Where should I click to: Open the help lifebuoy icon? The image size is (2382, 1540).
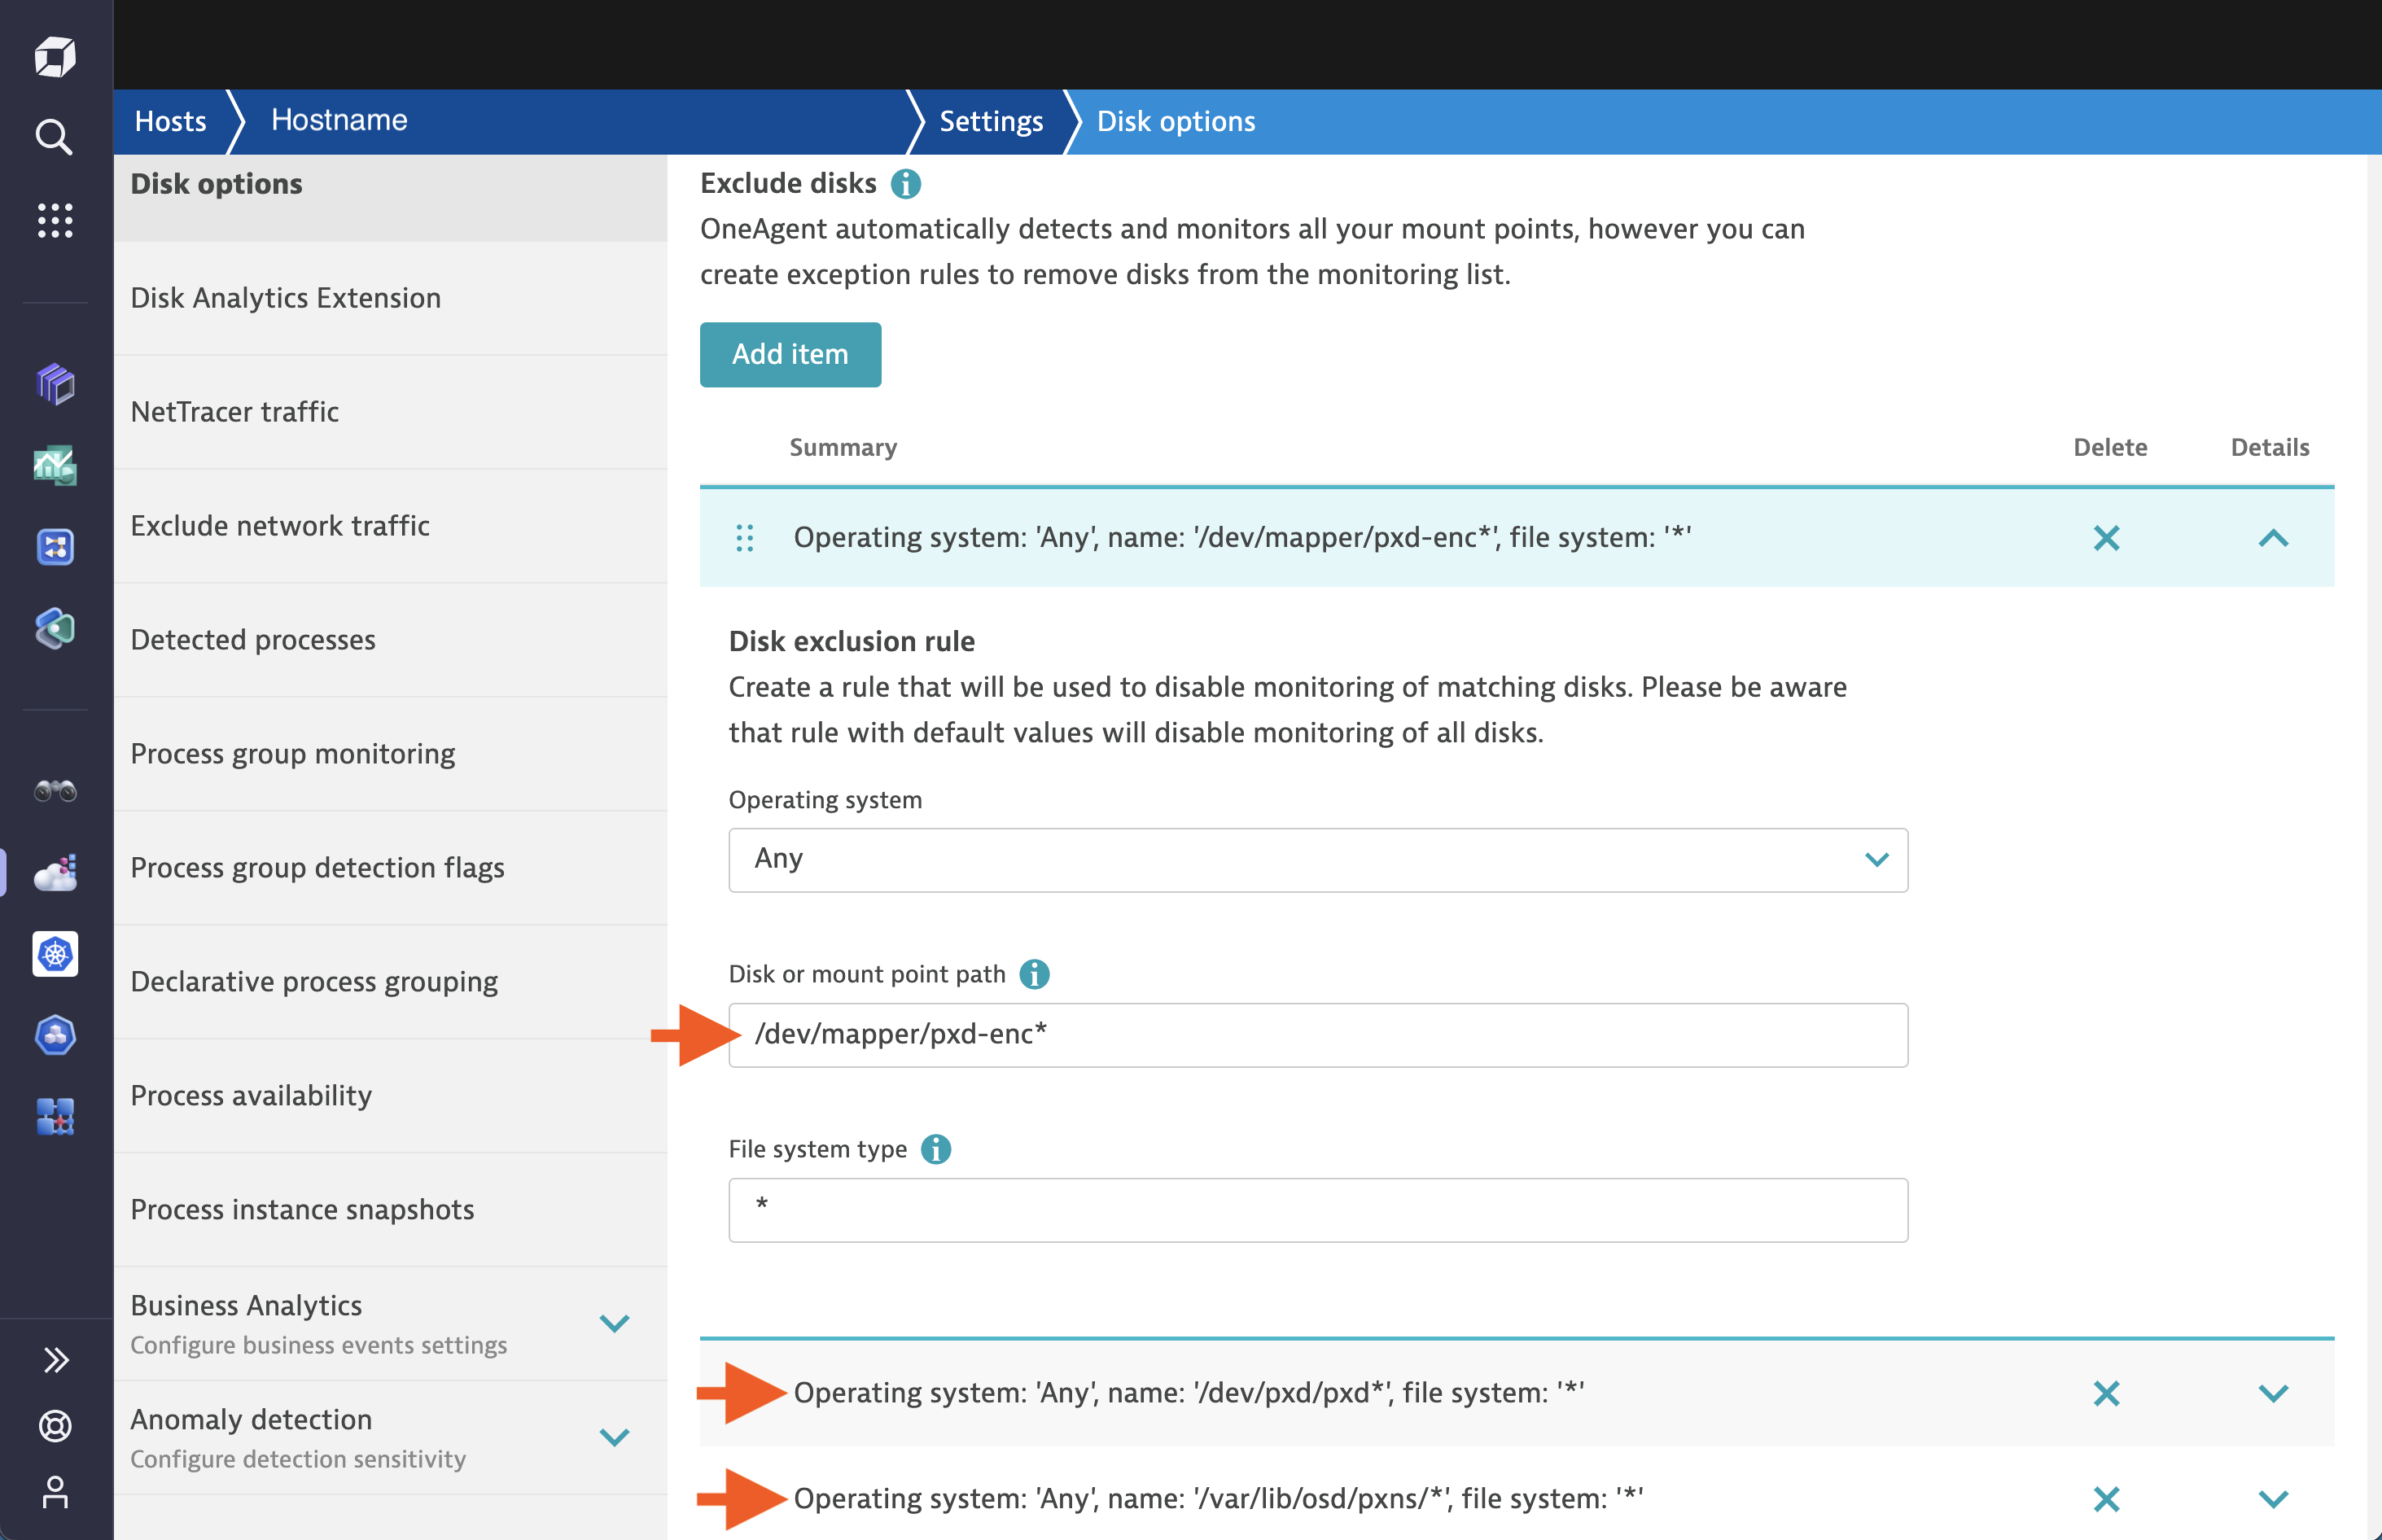55,1425
